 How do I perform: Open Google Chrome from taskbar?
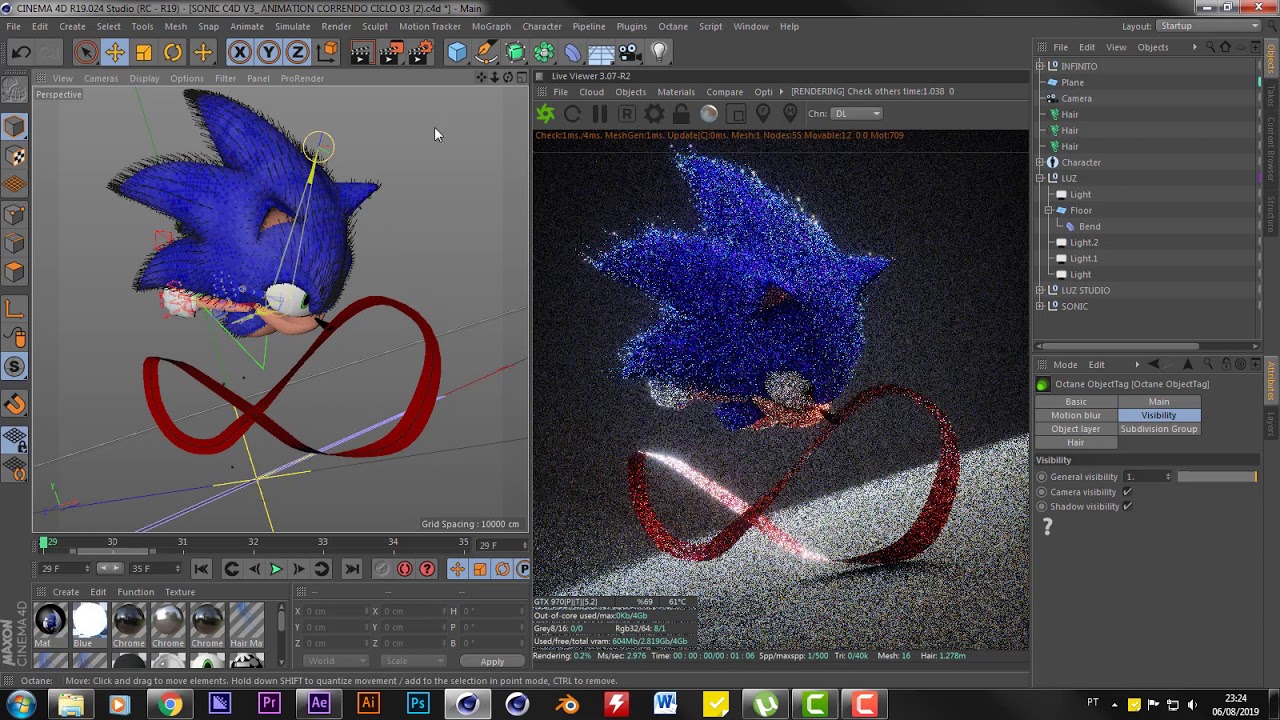click(x=170, y=704)
